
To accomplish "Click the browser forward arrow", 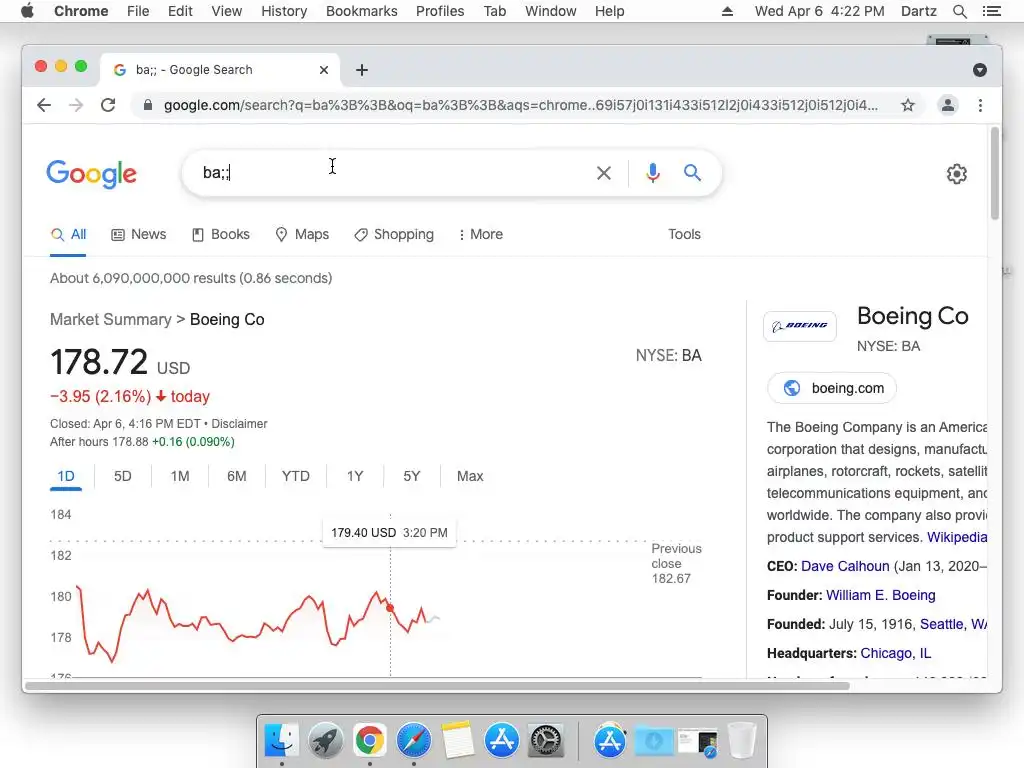I will (x=76, y=105).
